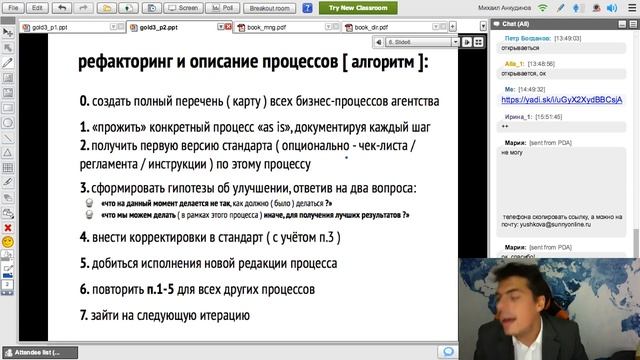Select the ellipse shape tool
This screenshot has height=360, width=640.
click(8, 123)
